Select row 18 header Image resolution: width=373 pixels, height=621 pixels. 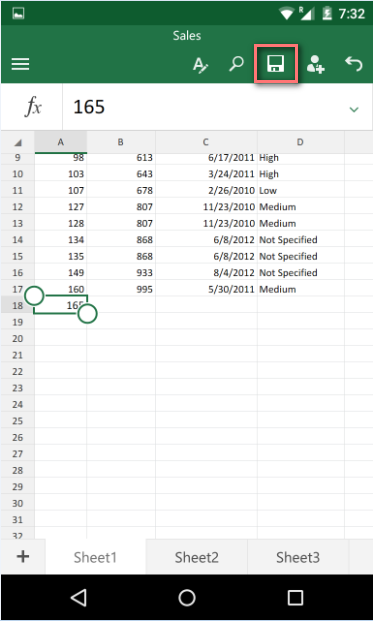click(x=17, y=305)
